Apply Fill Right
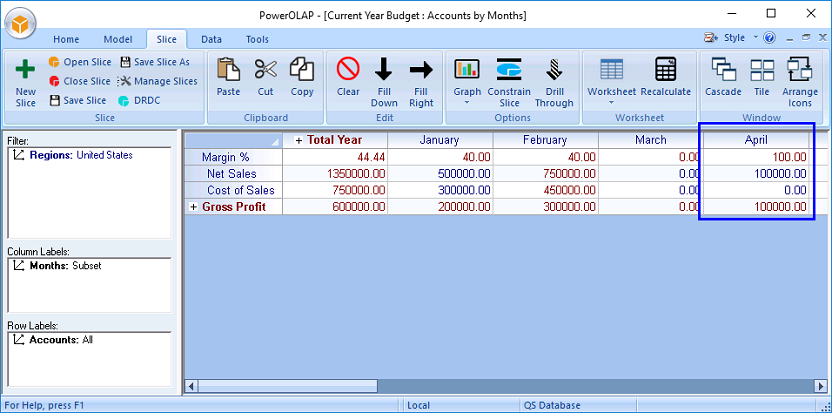This screenshot has height=413, width=832. point(421,82)
